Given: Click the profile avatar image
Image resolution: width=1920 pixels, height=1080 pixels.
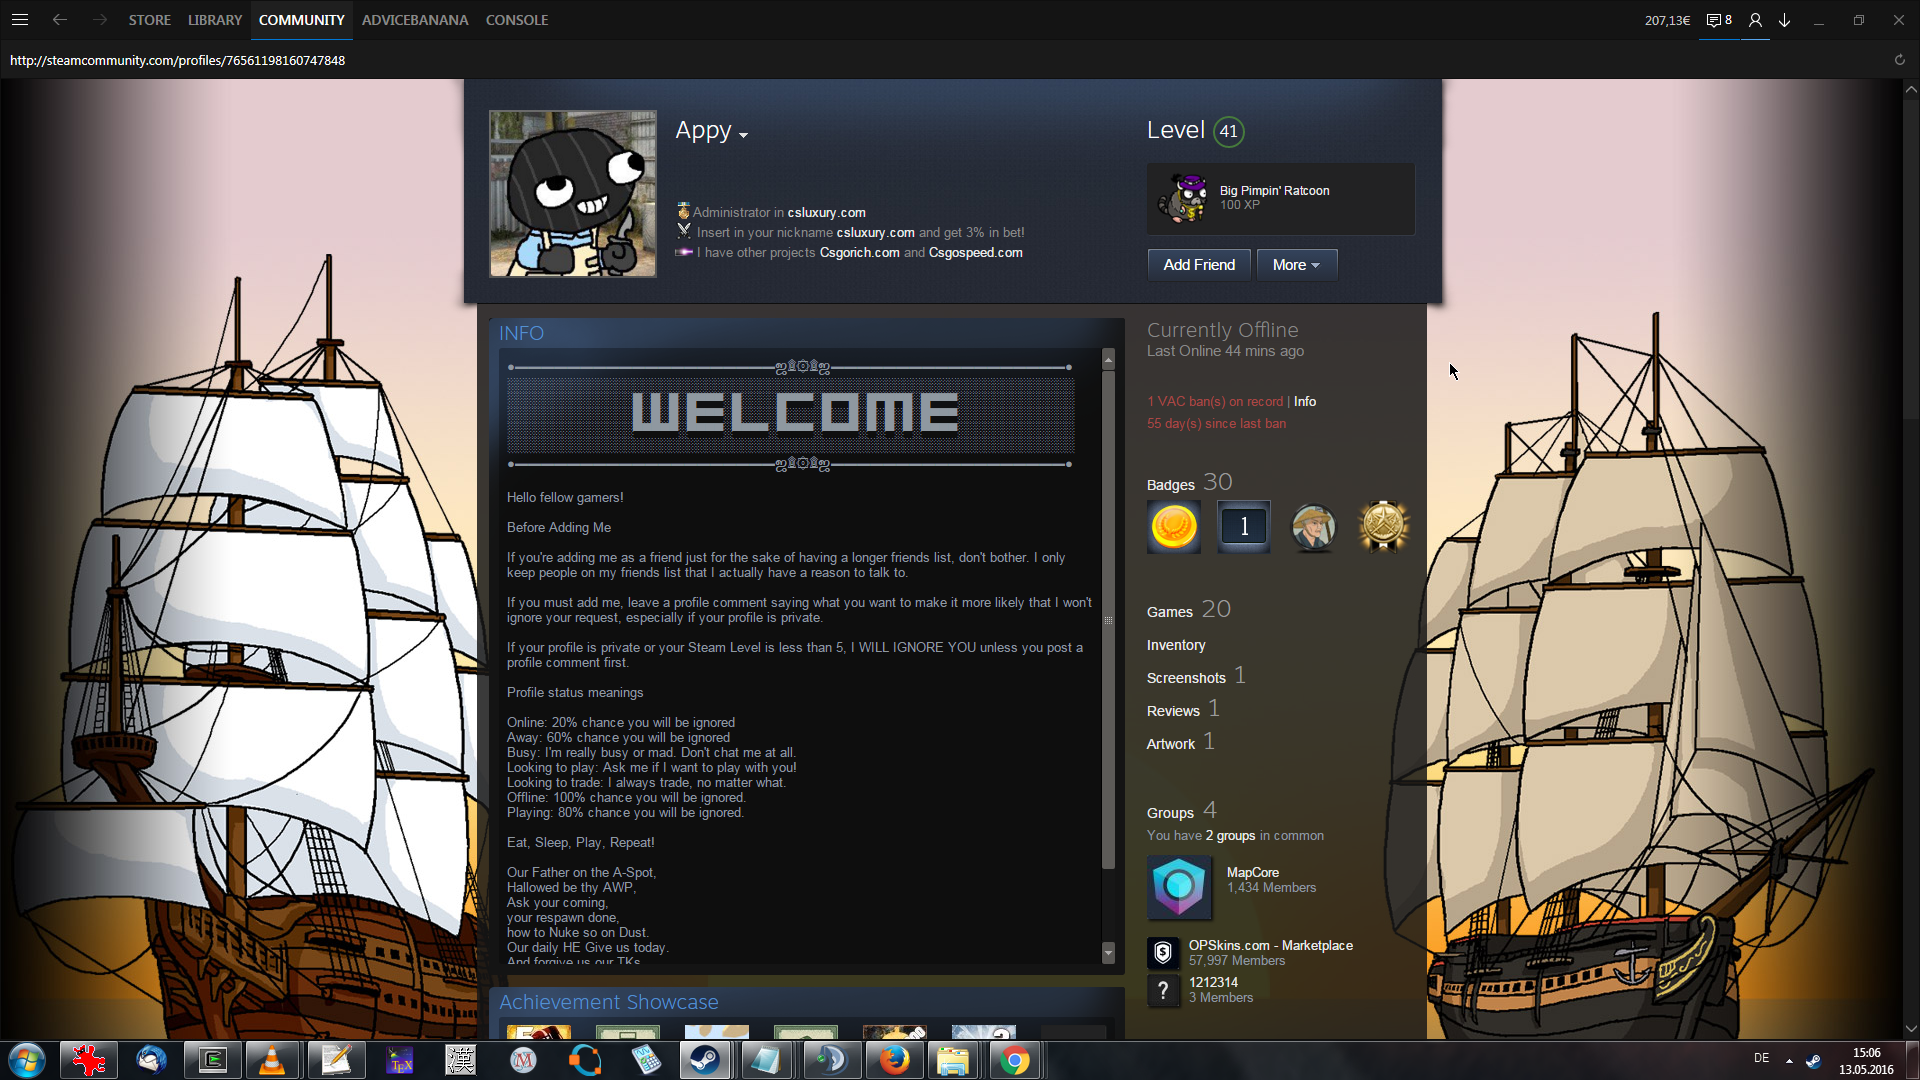Looking at the screenshot, I should click(572, 194).
